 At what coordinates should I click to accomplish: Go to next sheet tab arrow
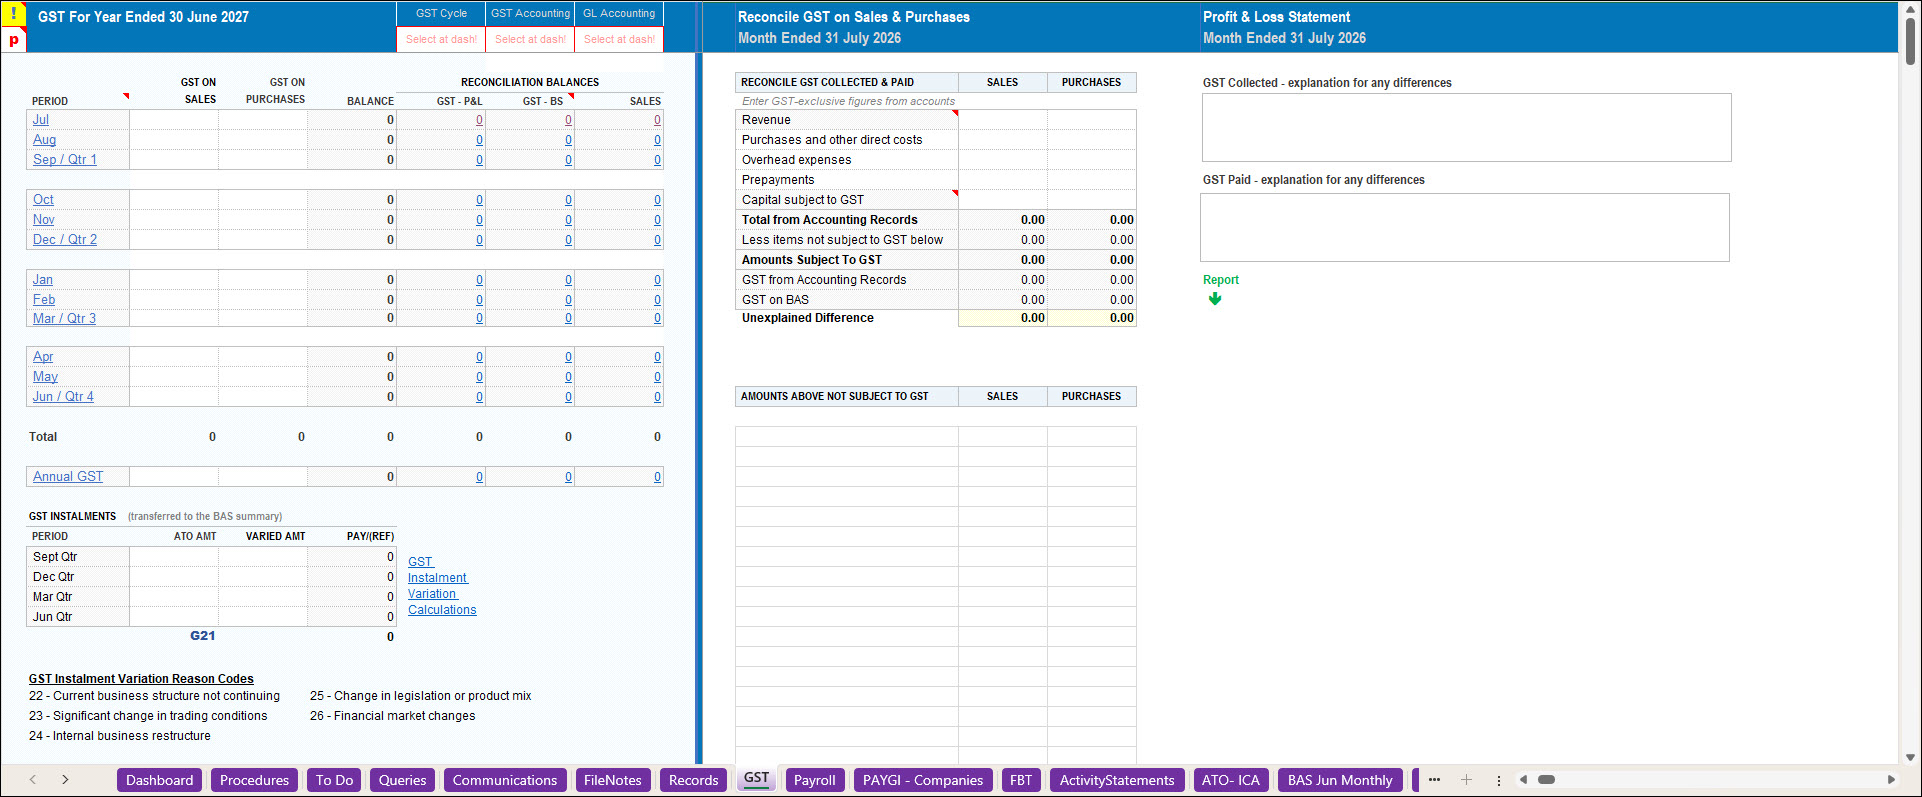pyautogui.click(x=65, y=780)
